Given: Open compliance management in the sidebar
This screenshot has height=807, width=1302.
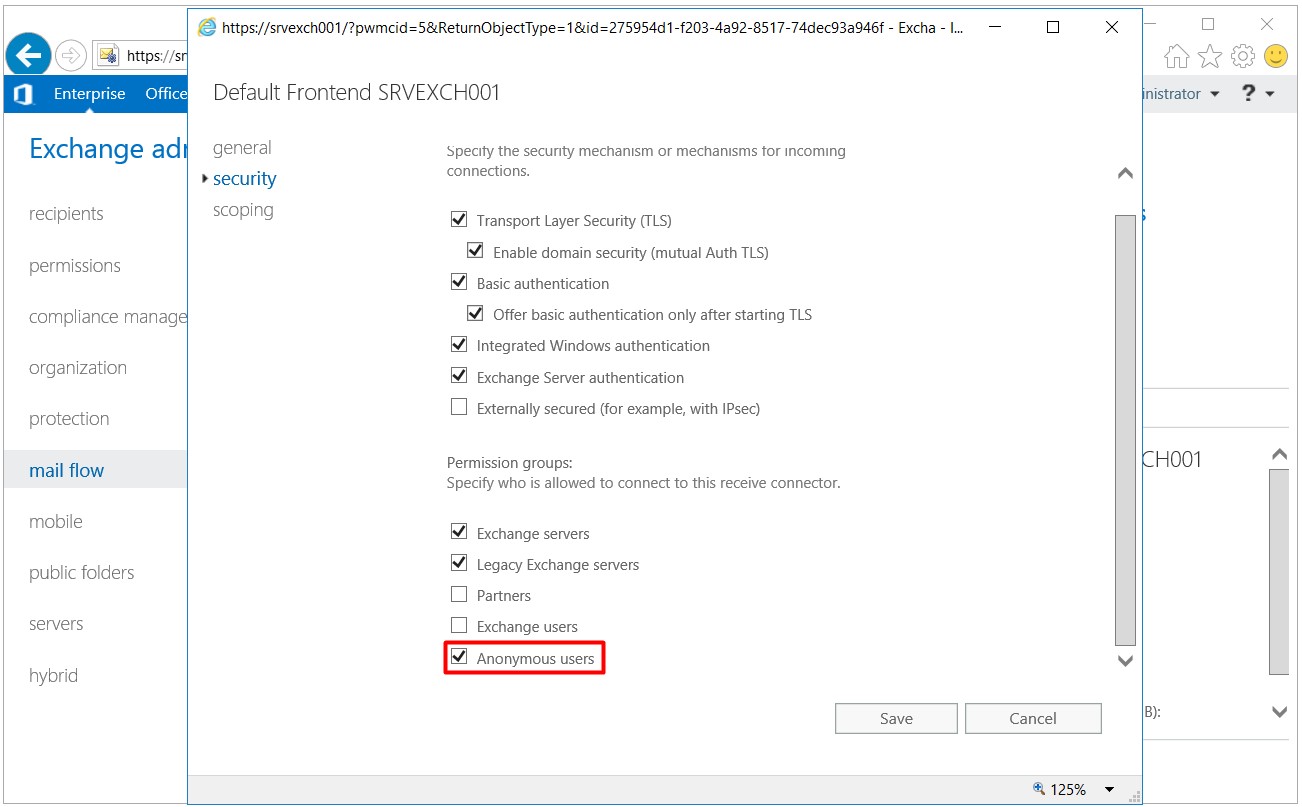Looking at the screenshot, I should coord(108,317).
